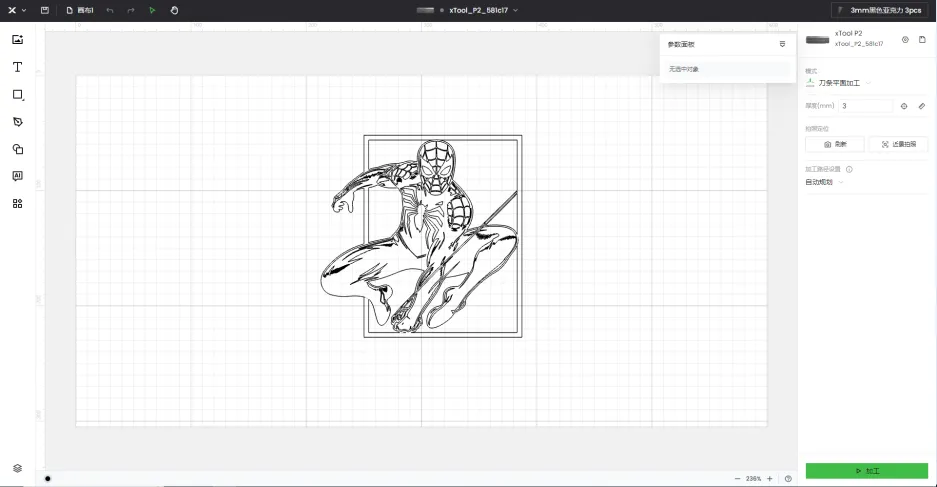Activate the green select pointer tool
937x487 pixels.
(x=152, y=10)
